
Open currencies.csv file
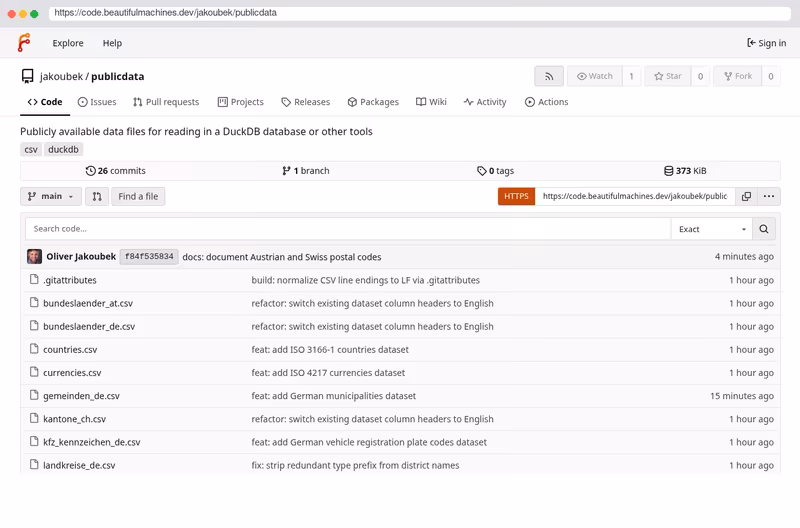pos(72,372)
